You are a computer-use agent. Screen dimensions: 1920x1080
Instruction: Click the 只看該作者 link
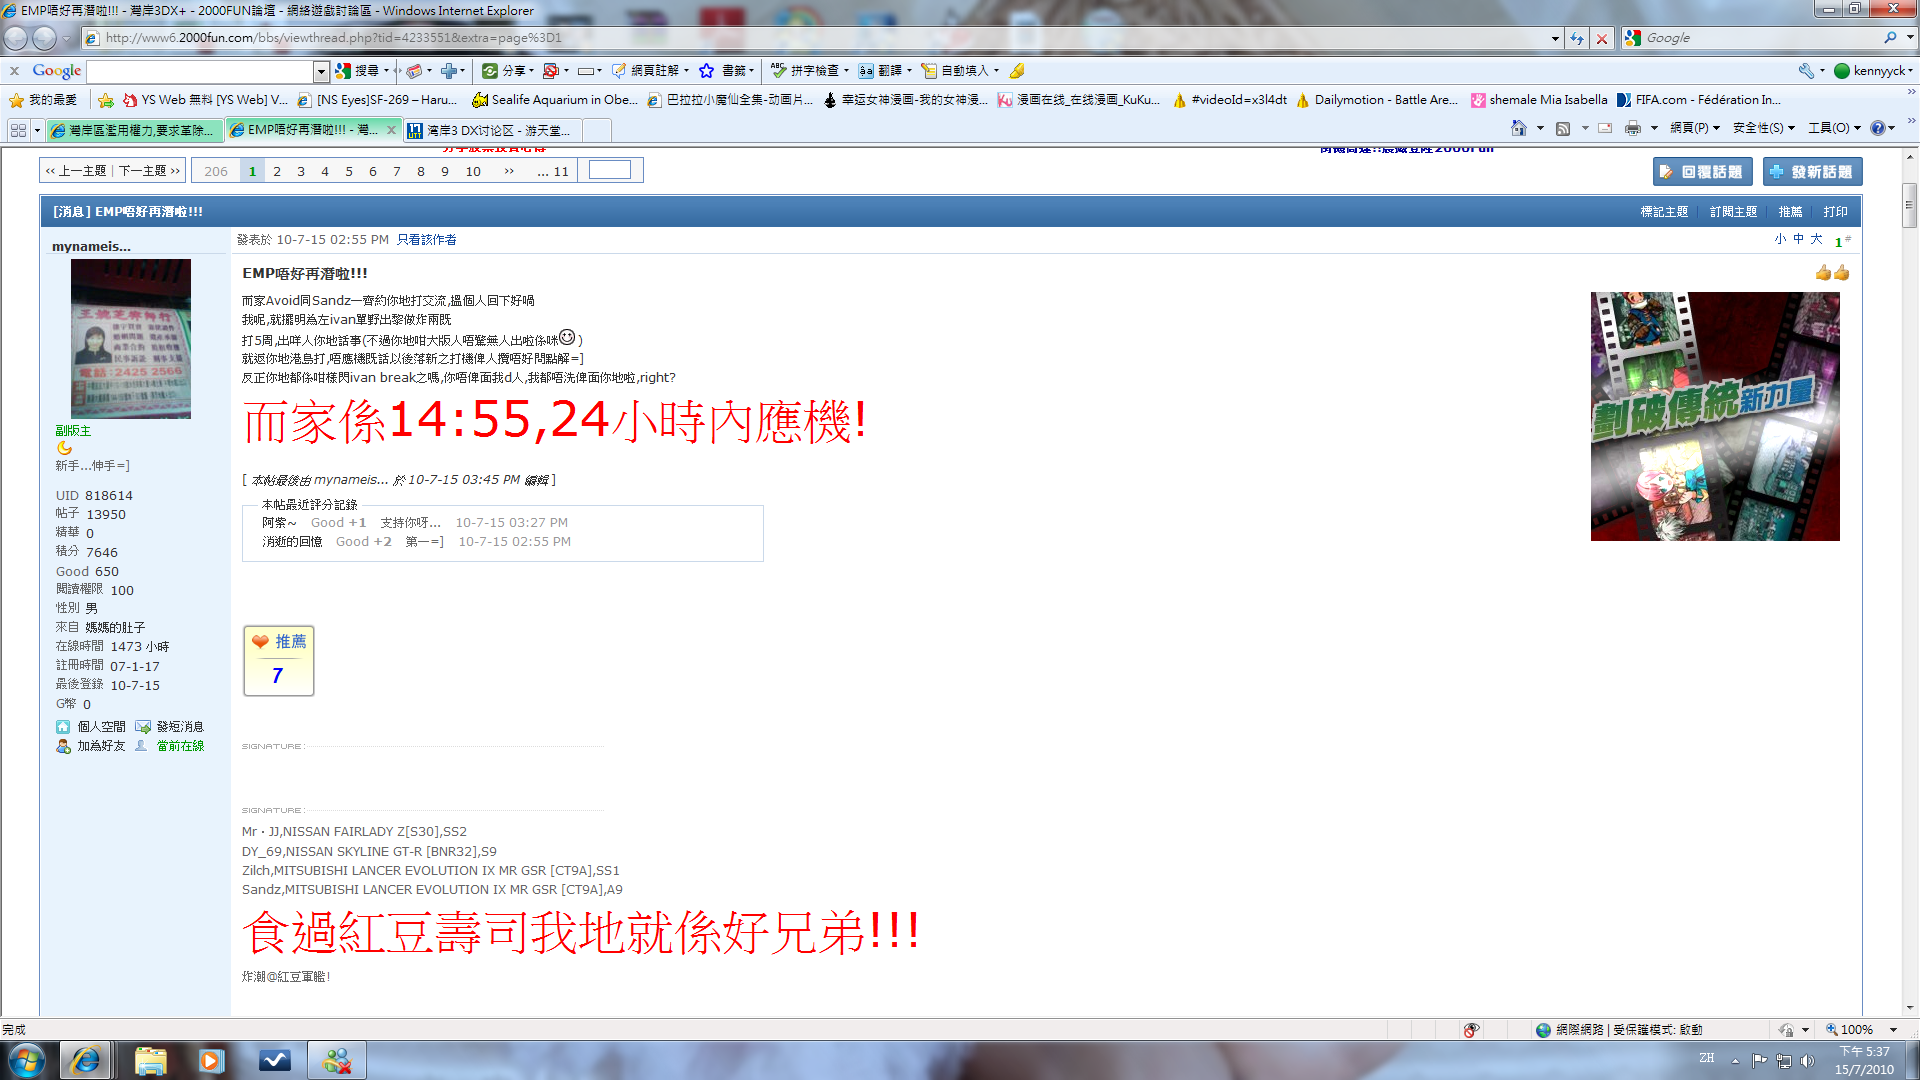coord(426,240)
